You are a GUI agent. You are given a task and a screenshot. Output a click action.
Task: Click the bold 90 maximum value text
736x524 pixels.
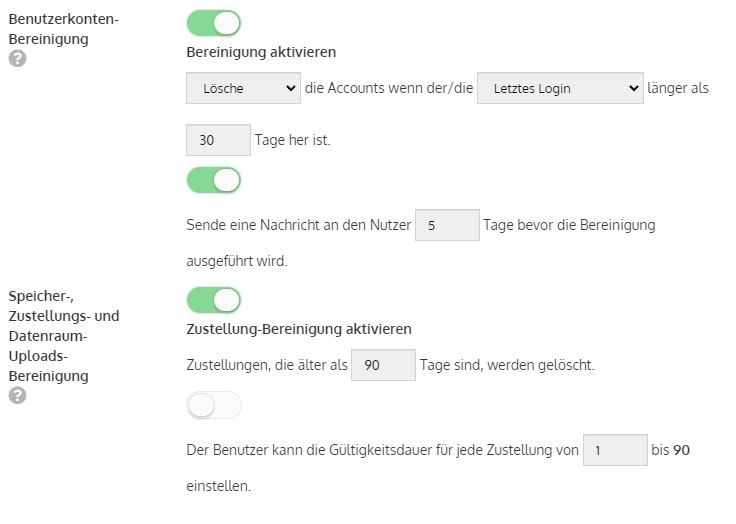point(681,450)
